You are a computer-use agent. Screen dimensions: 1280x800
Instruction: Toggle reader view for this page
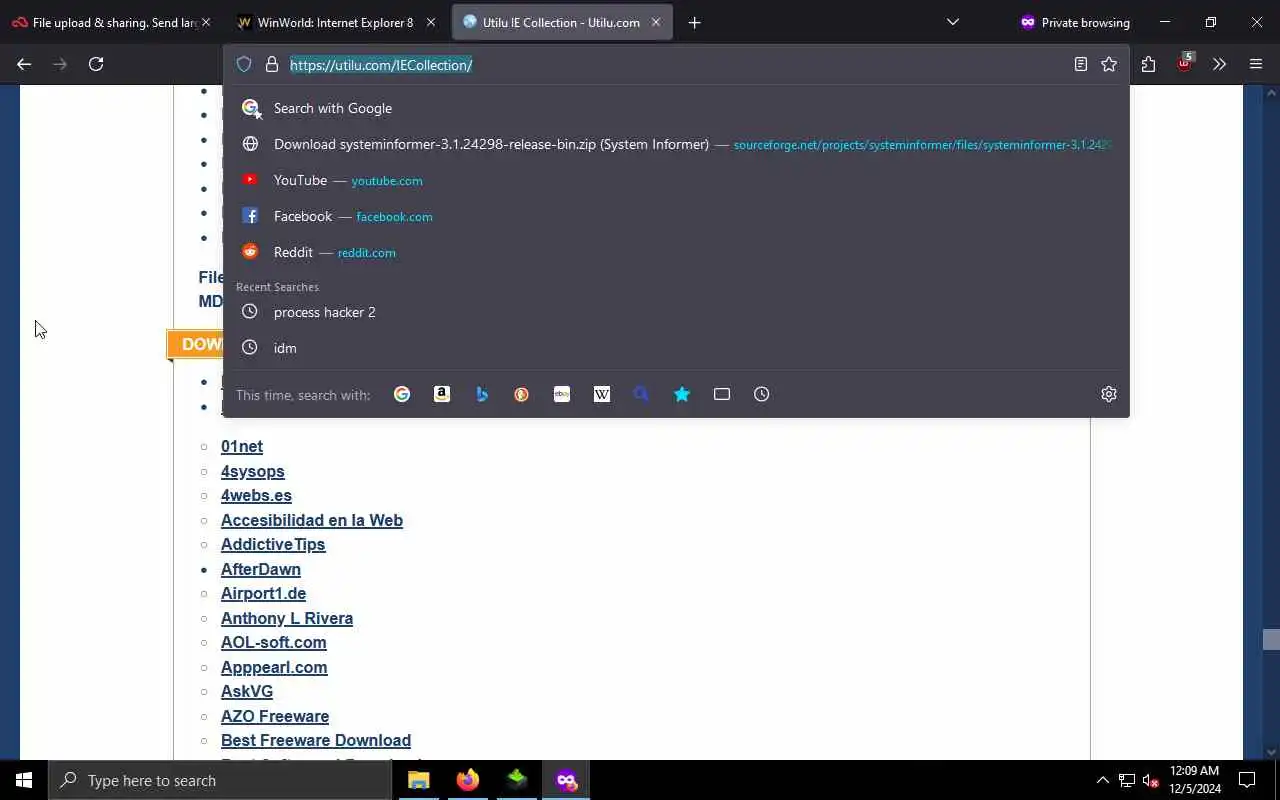[x=1081, y=64]
